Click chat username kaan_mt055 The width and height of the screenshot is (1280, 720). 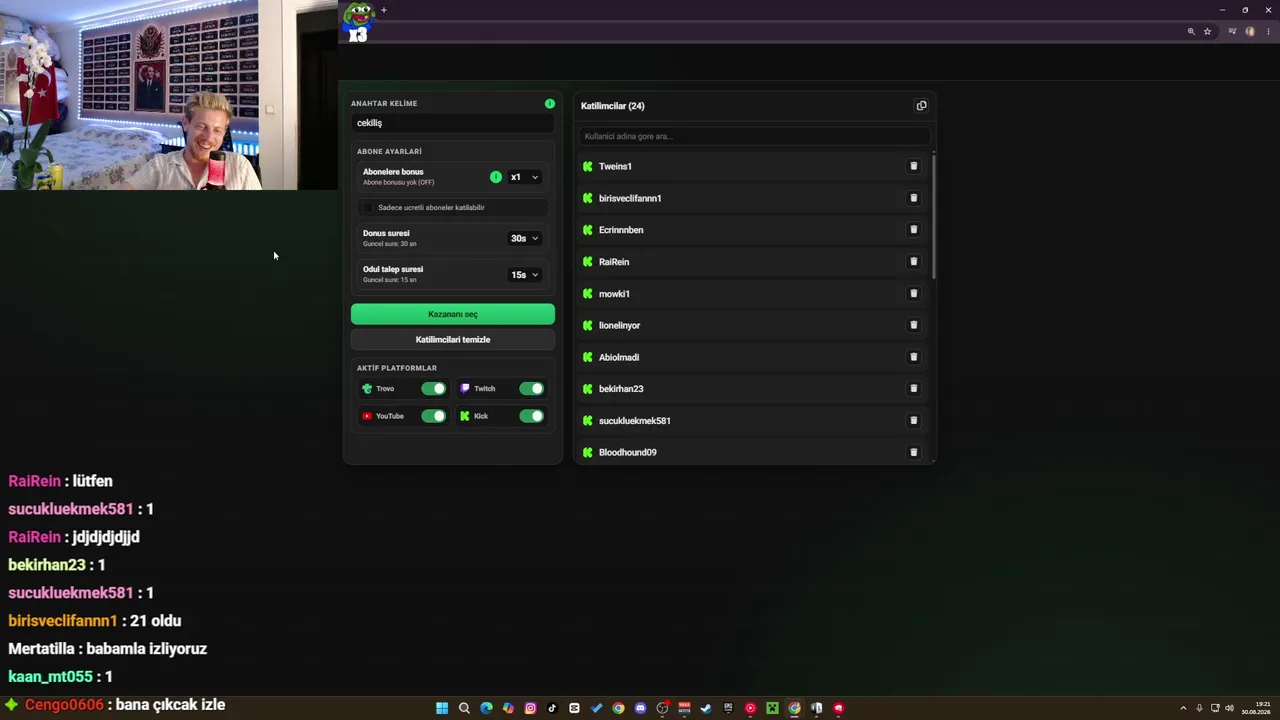click(x=50, y=677)
